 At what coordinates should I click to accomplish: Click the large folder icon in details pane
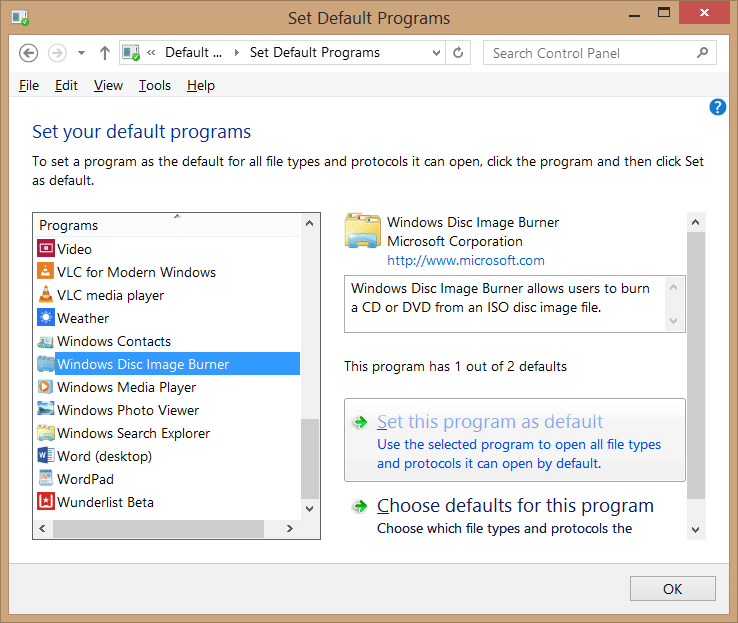(363, 231)
